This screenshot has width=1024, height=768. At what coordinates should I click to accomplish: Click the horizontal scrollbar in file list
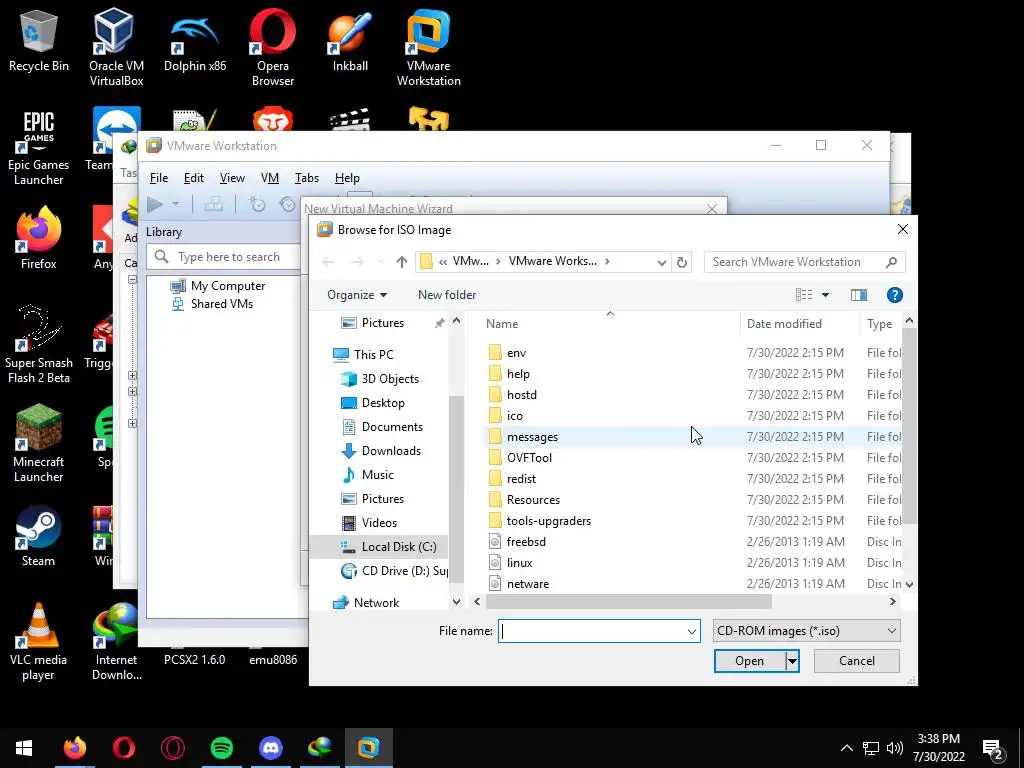tap(629, 601)
